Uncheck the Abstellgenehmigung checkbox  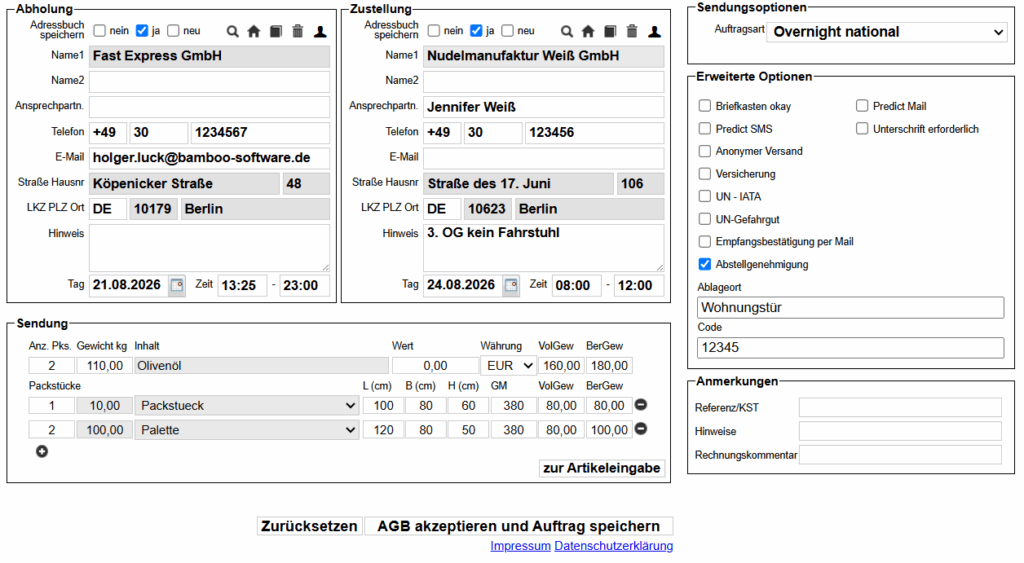click(705, 264)
